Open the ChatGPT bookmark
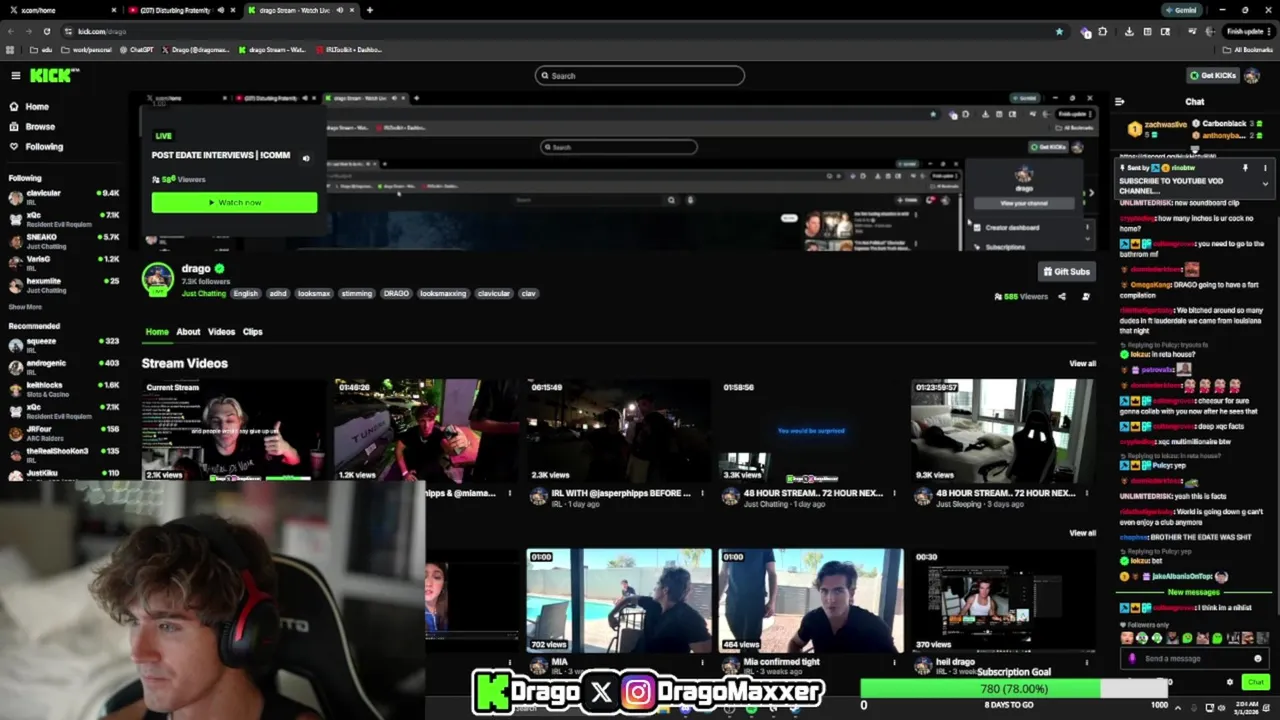 [136, 49]
